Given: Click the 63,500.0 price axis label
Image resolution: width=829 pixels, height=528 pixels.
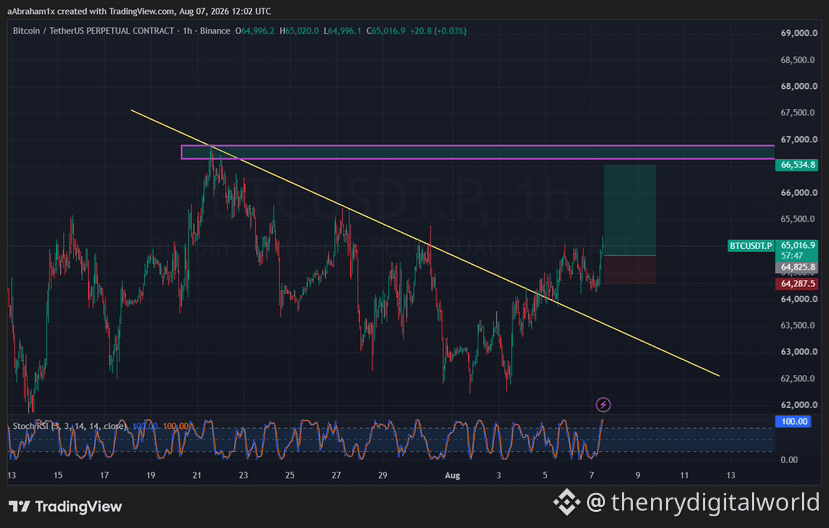Looking at the screenshot, I should point(798,325).
